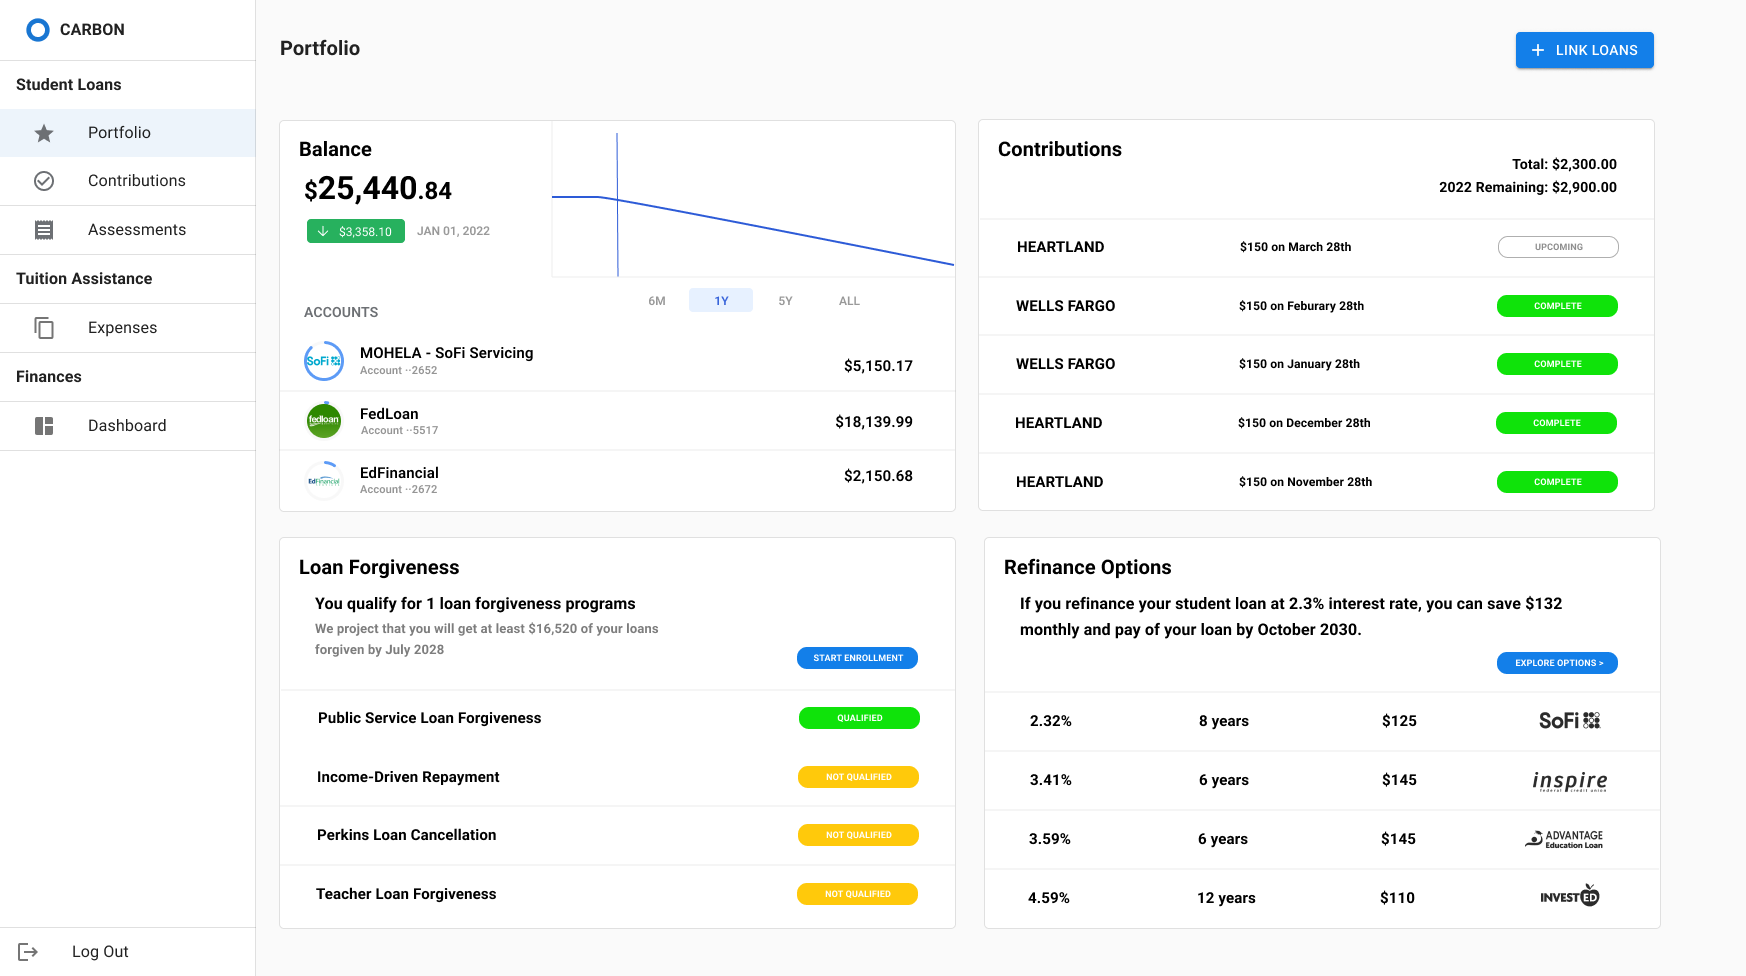Show ALL time balance history
This screenshot has height=976, width=1746.
pos(849,301)
